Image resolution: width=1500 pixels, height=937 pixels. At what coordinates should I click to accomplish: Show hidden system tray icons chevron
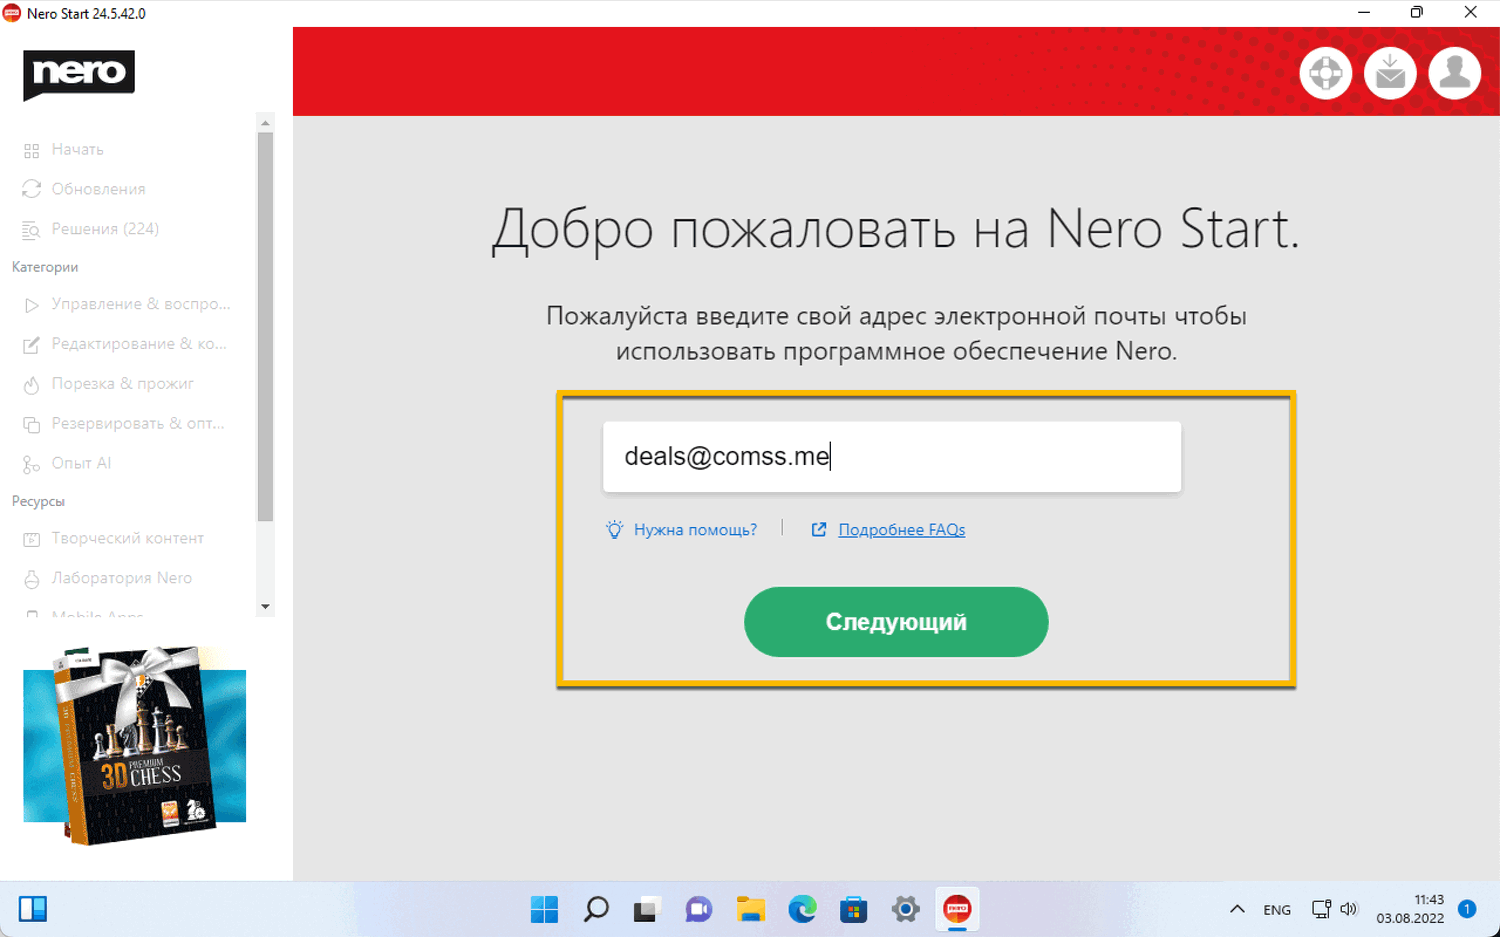pos(1237,909)
